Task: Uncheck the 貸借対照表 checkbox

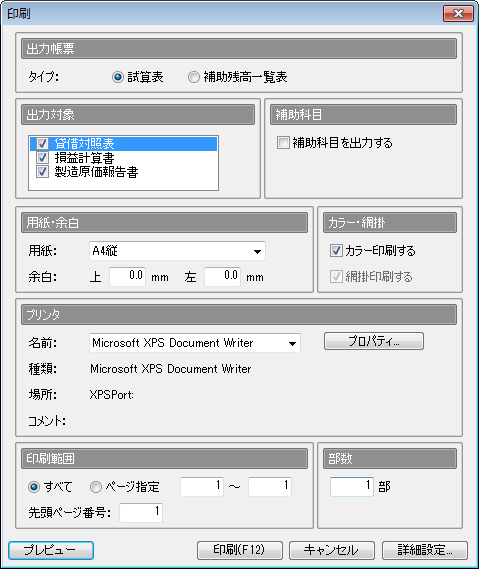Action: (42, 144)
